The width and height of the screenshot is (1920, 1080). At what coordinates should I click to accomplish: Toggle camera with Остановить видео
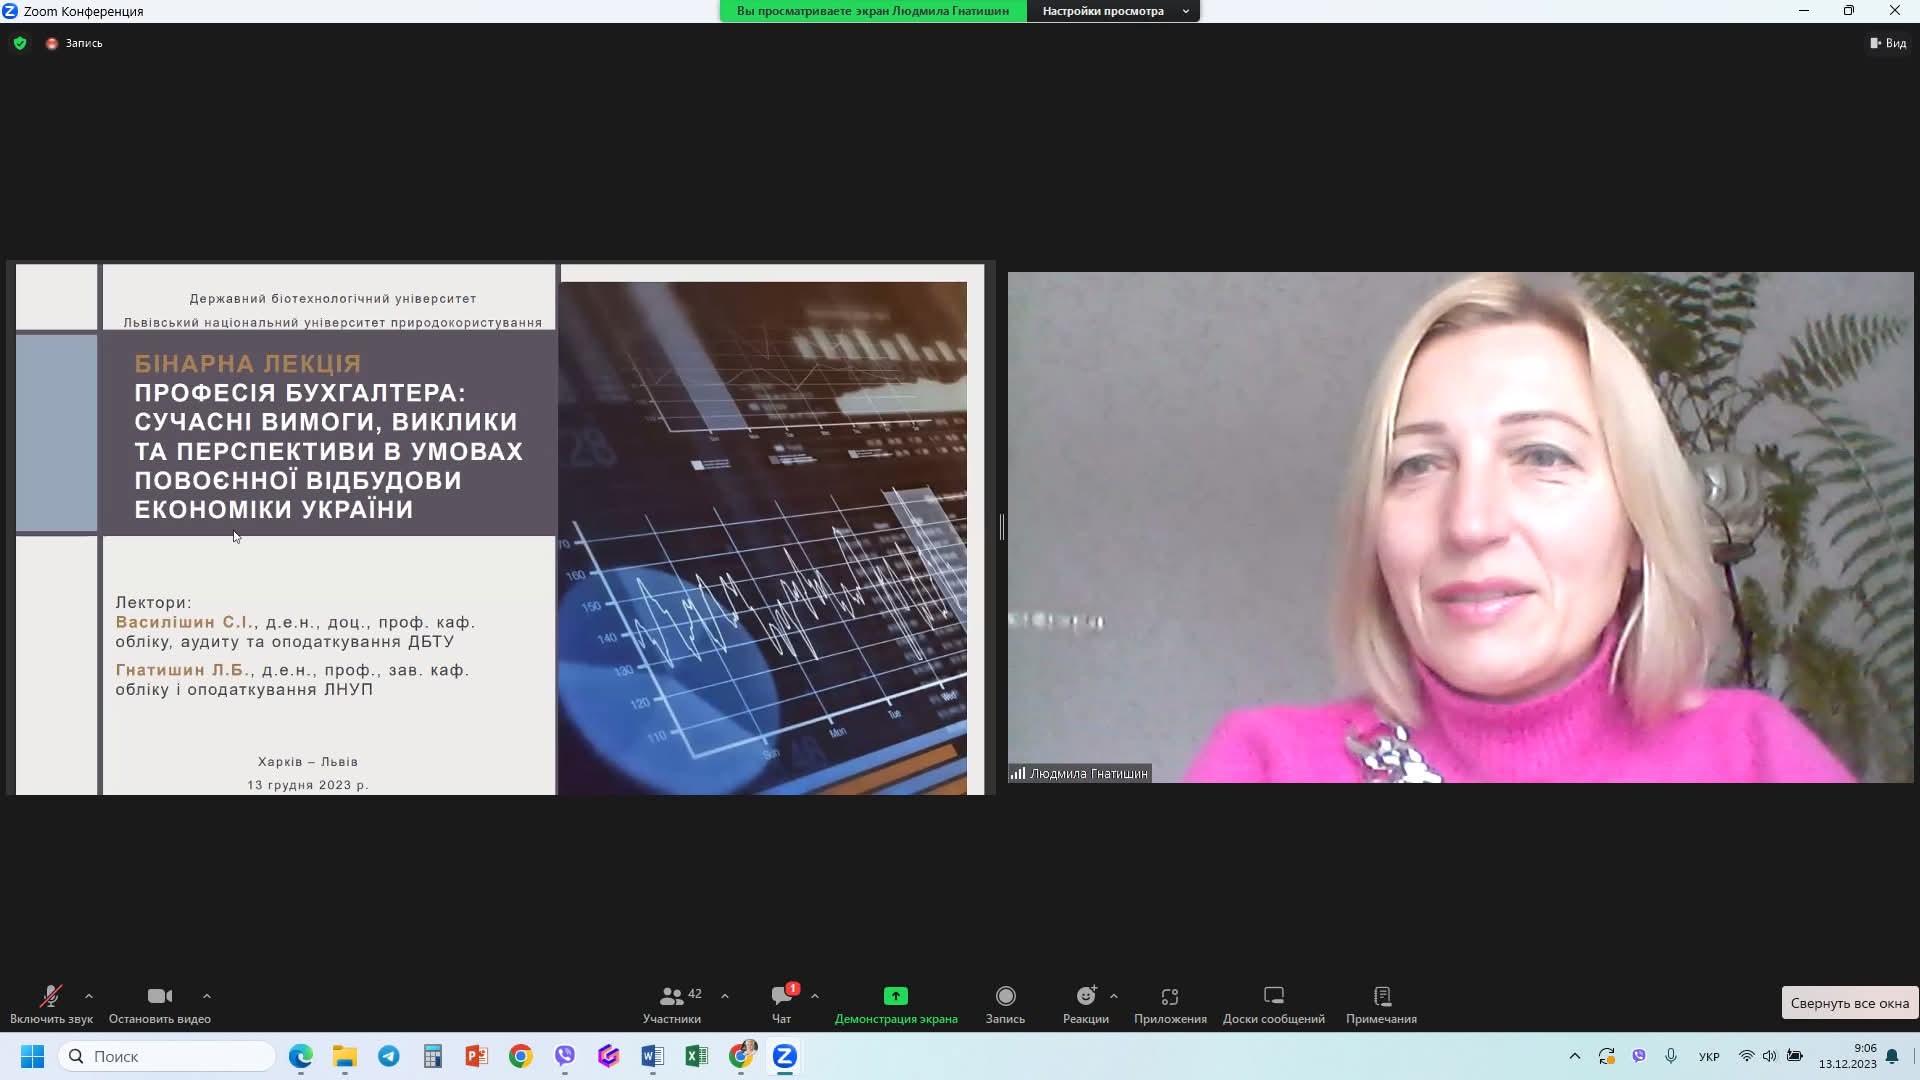[x=159, y=1003]
